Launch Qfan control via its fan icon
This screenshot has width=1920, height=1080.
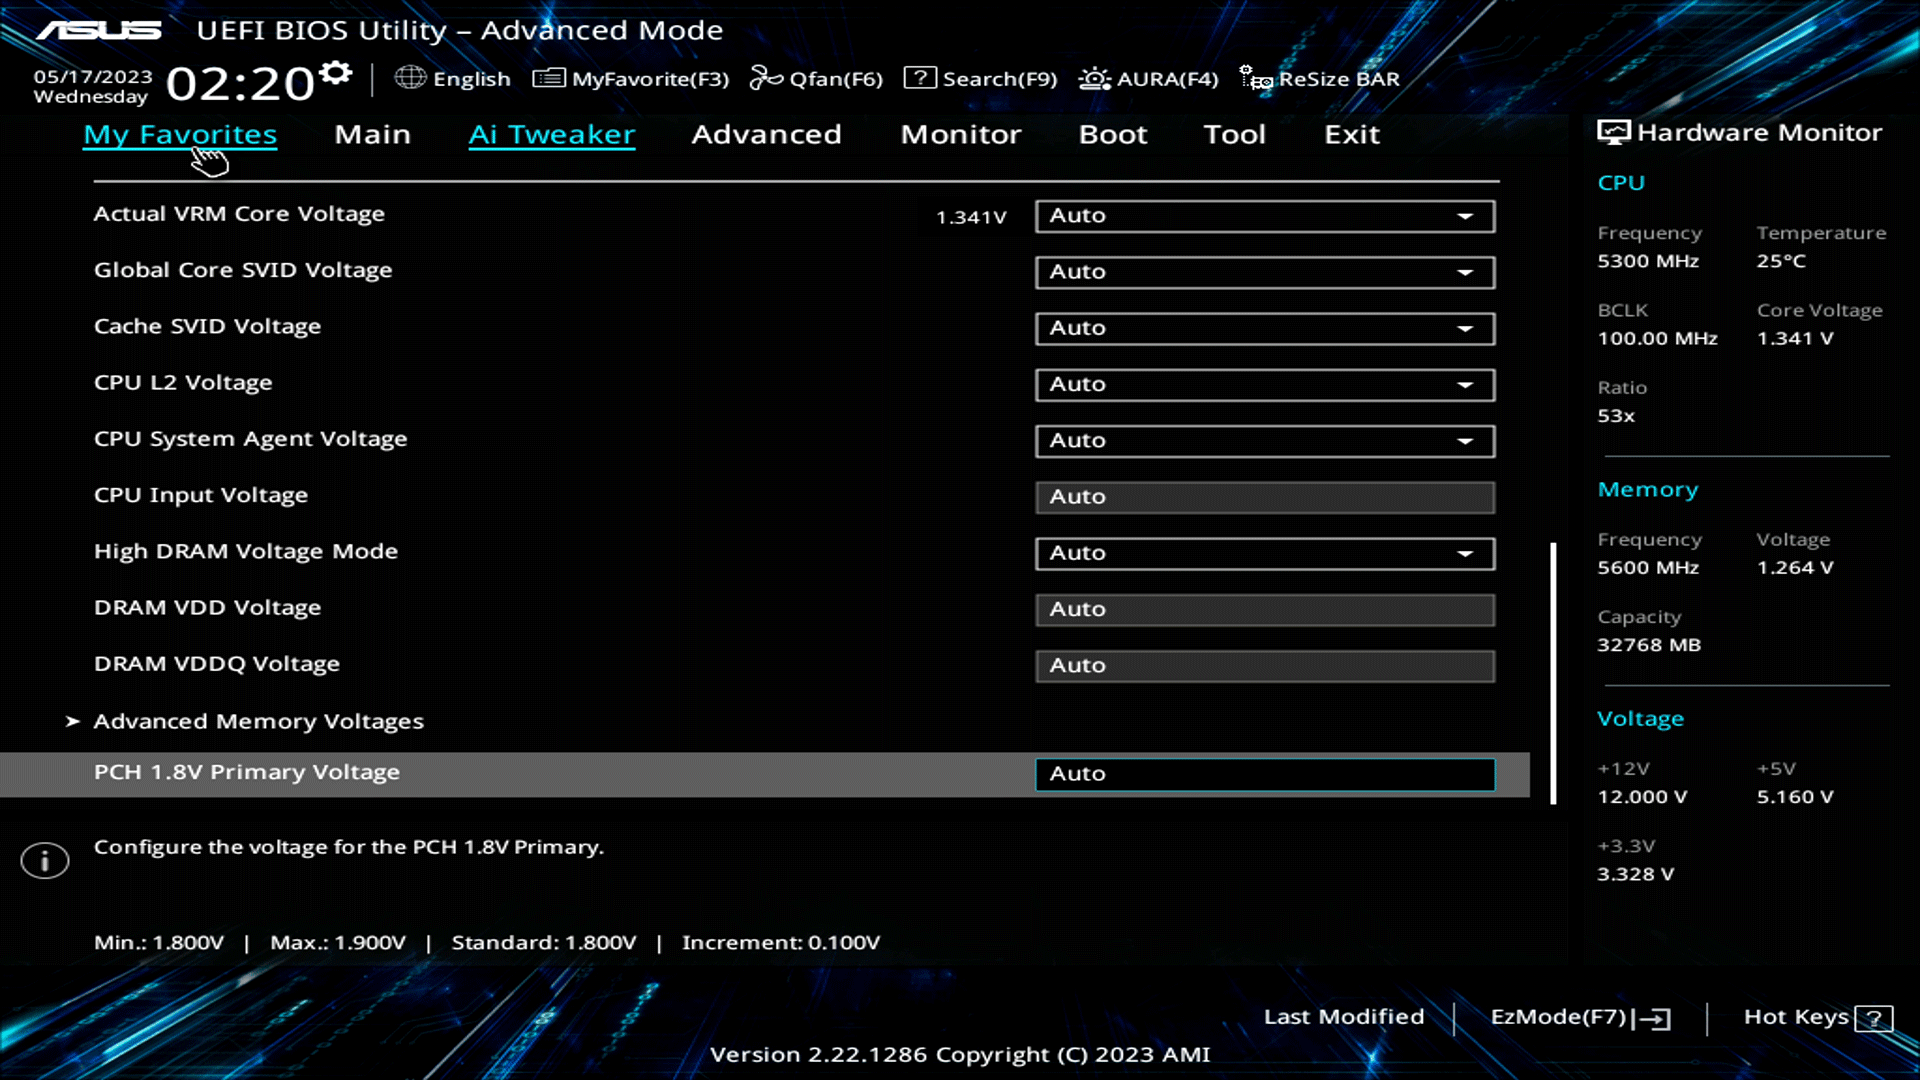[x=767, y=76]
